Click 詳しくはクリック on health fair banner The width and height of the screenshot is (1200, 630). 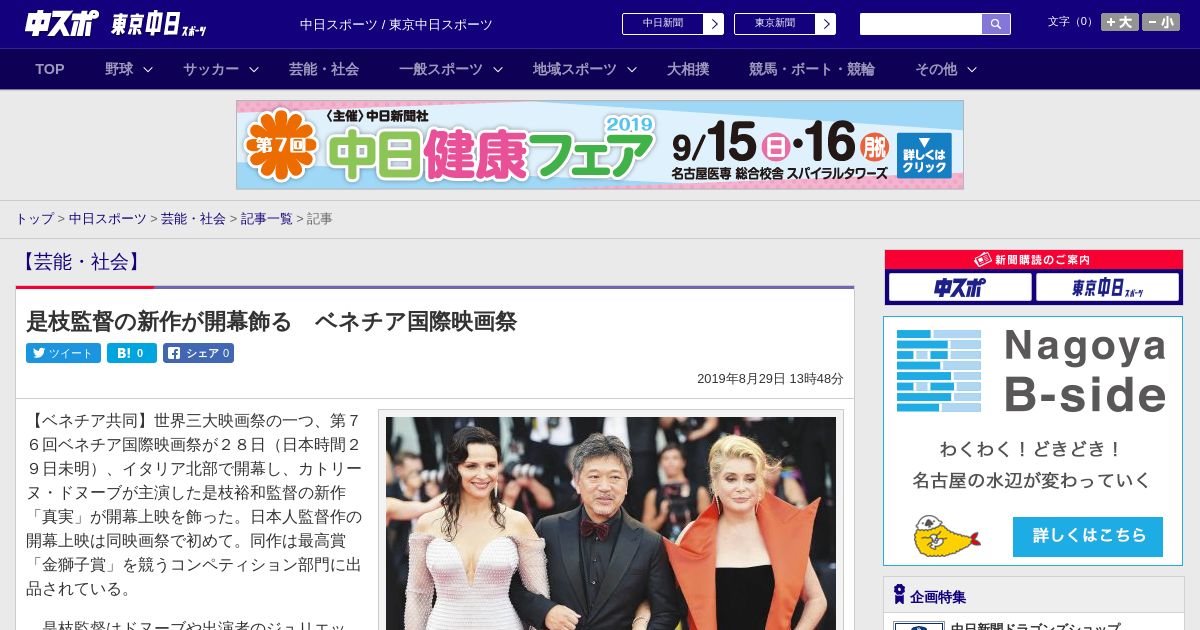coord(924,155)
